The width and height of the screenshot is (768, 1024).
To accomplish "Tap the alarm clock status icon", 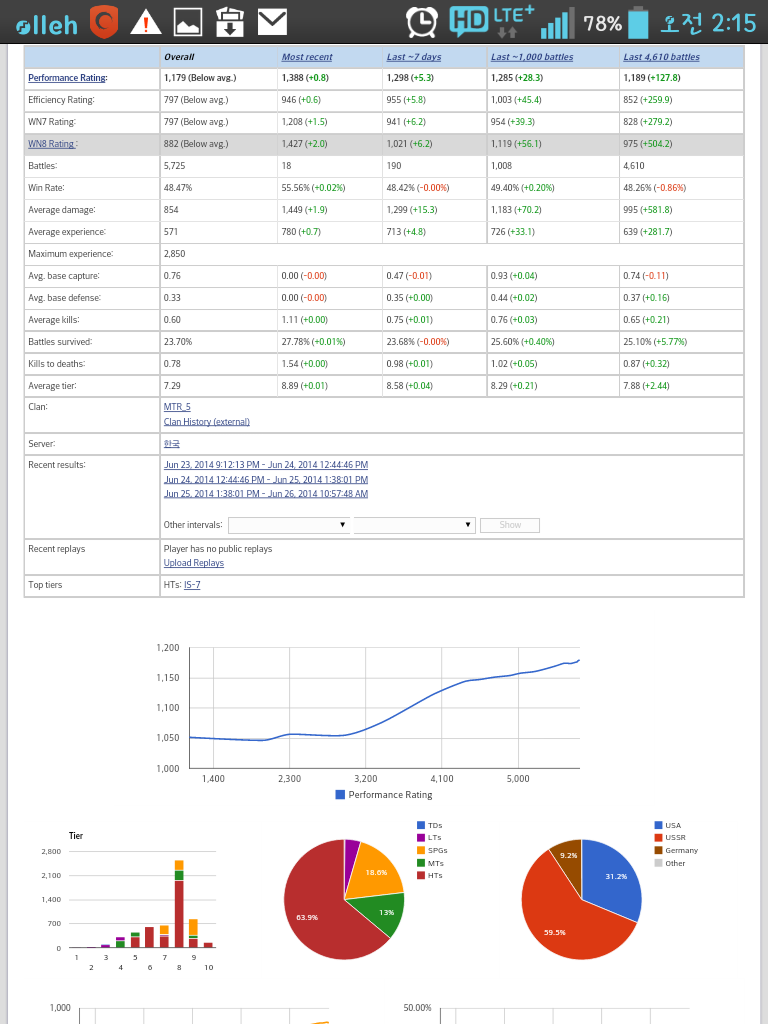I will coord(422,21).
